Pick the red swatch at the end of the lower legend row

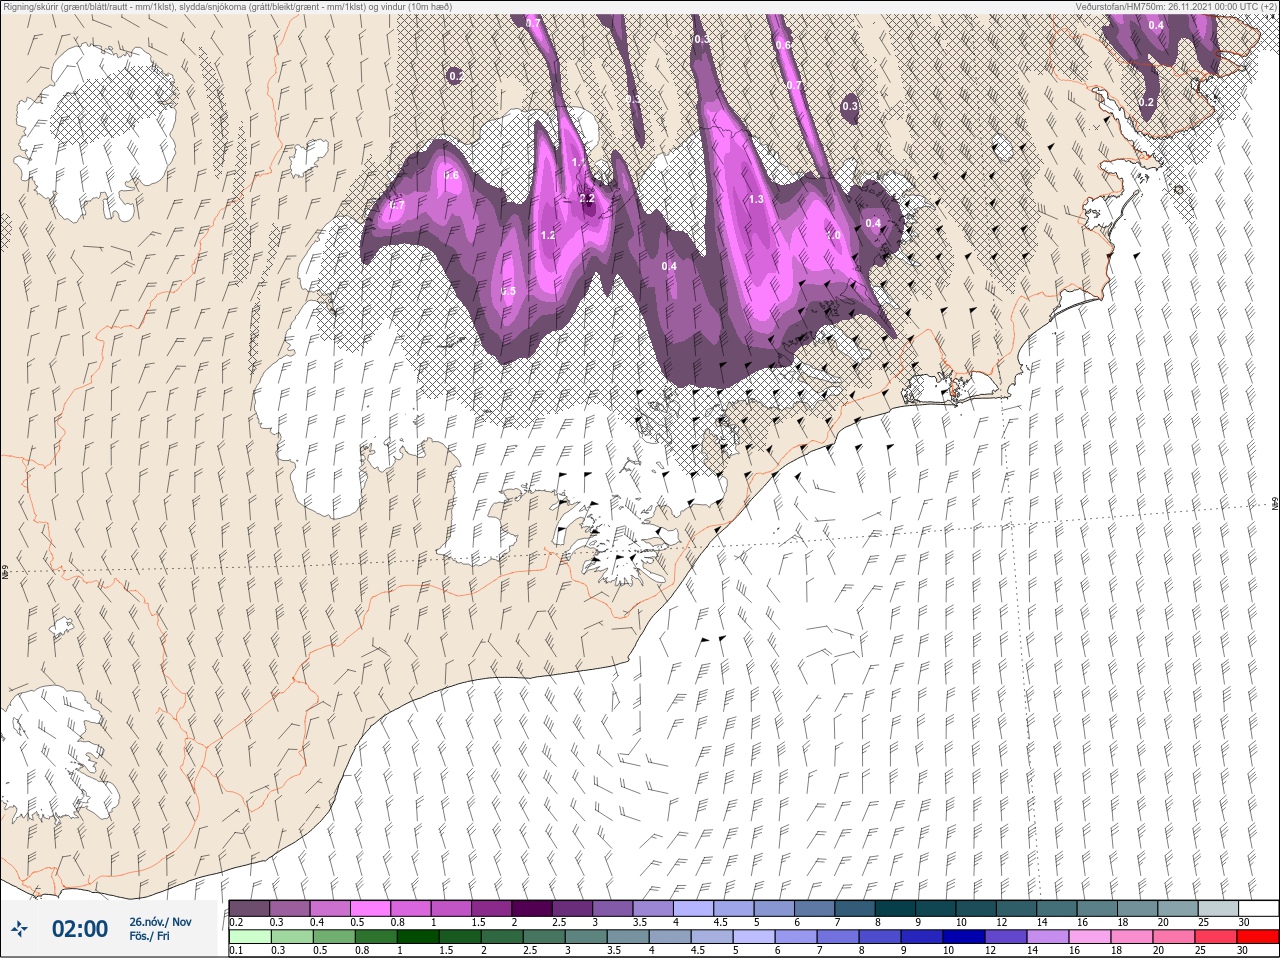pyautogui.click(x=1258, y=937)
